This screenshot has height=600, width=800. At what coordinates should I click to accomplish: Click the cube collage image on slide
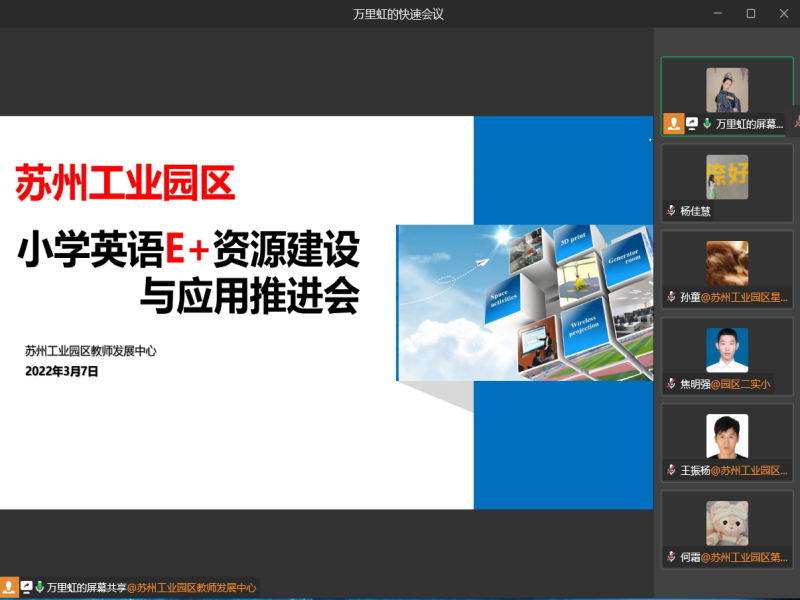click(525, 303)
